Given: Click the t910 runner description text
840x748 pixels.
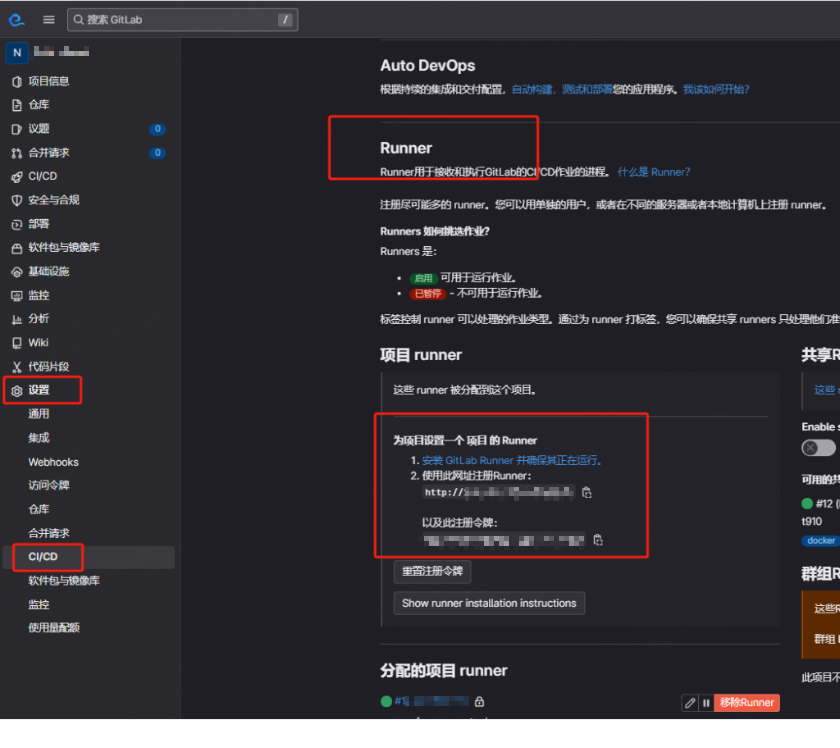Looking at the screenshot, I should 812,522.
